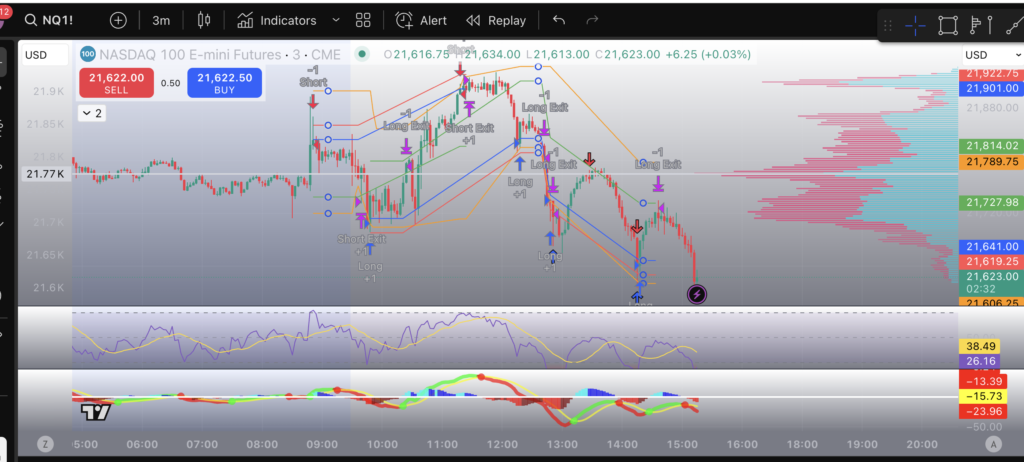Click the Alert button
The image size is (1024, 462).
click(x=421, y=20)
